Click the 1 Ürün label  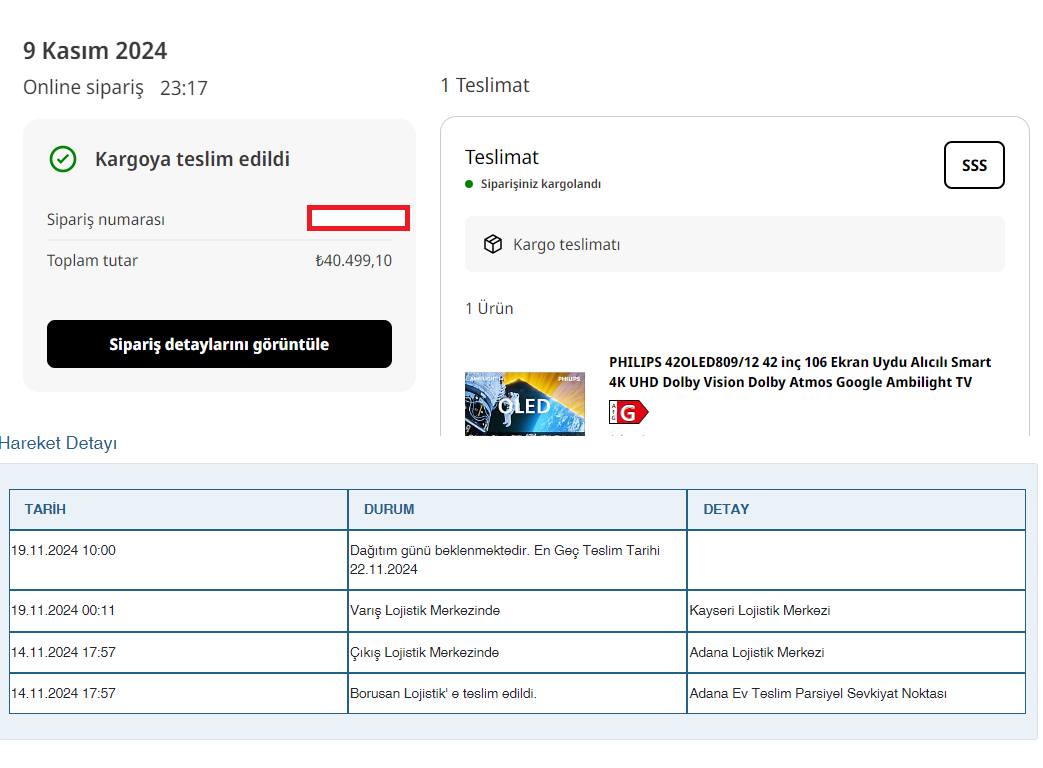[489, 309]
